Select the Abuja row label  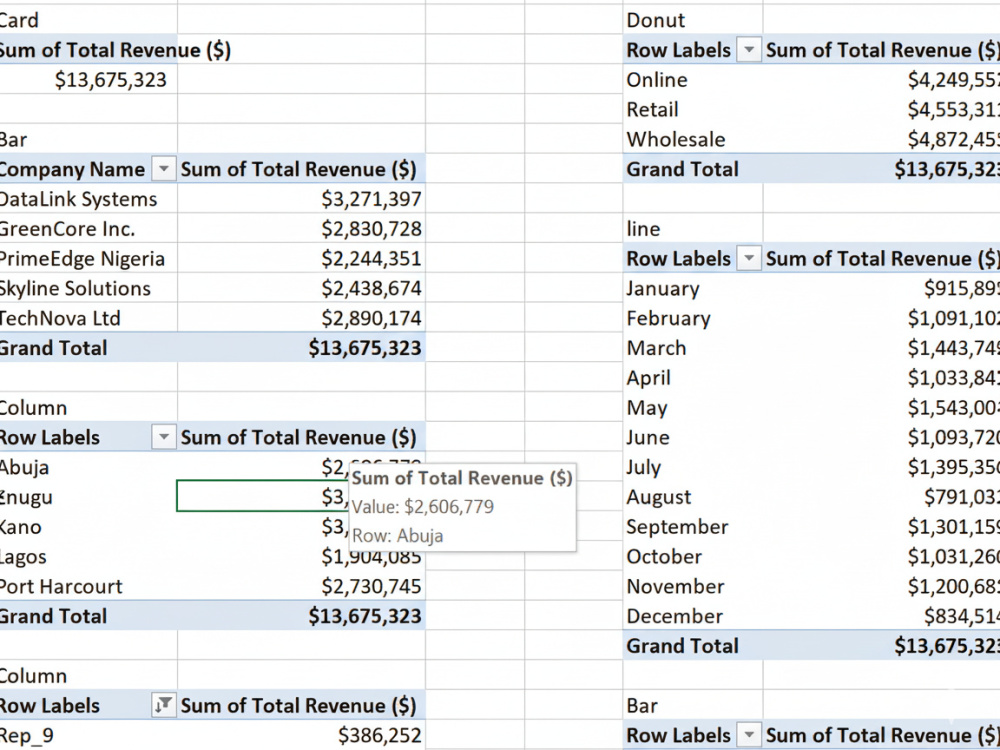coord(88,467)
